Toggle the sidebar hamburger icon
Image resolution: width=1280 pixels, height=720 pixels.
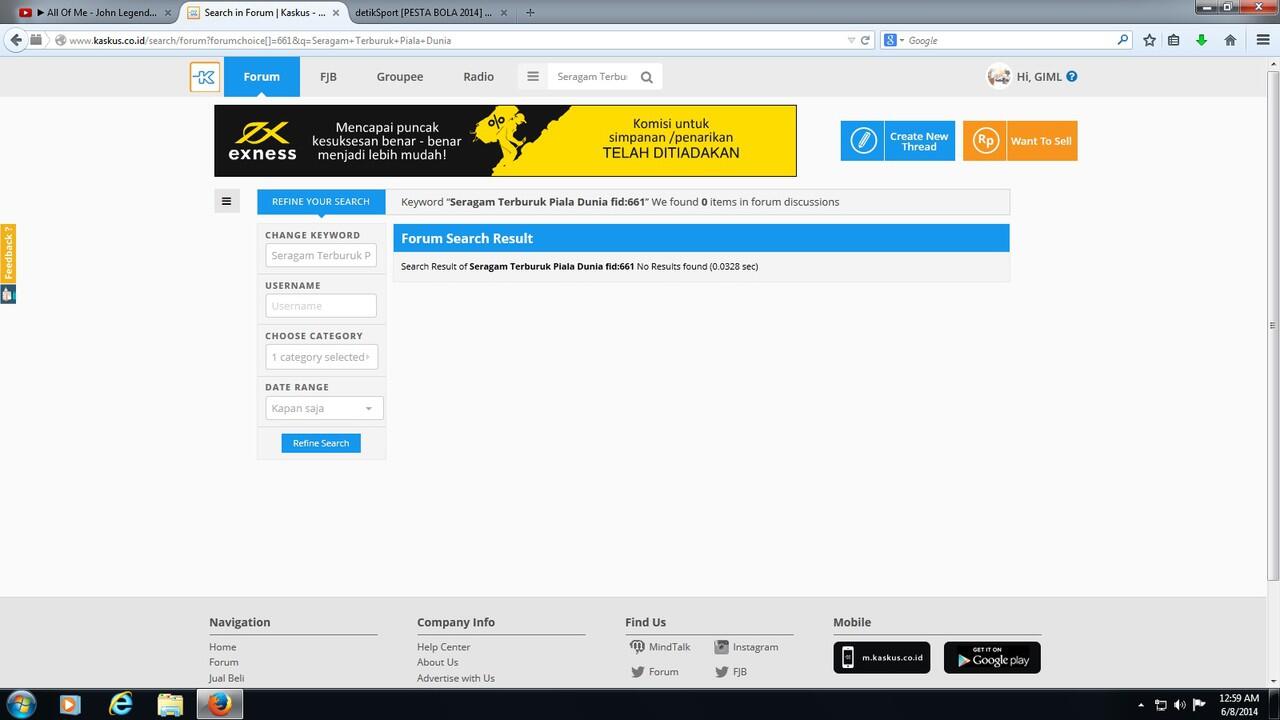coord(226,201)
